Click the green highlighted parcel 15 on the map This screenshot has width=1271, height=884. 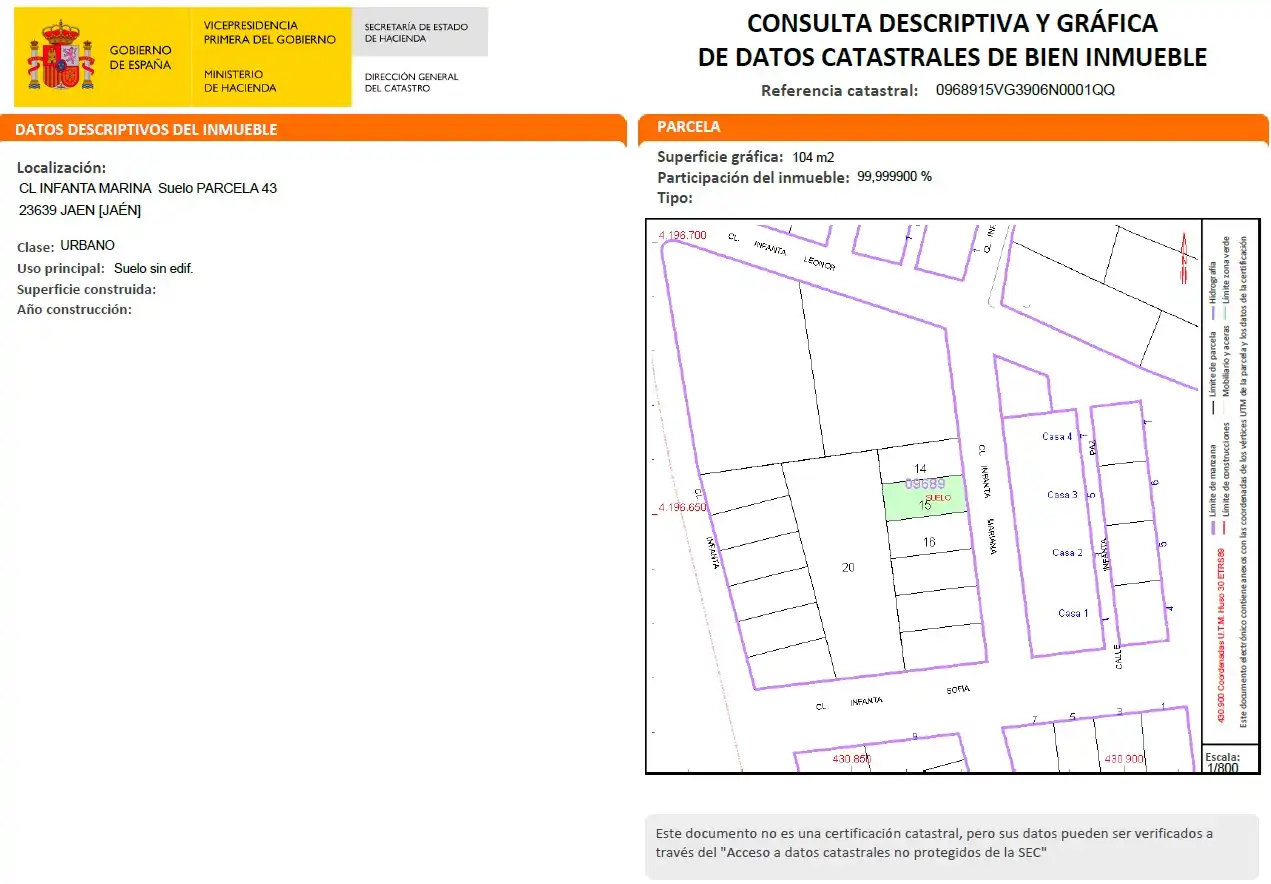pos(925,498)
